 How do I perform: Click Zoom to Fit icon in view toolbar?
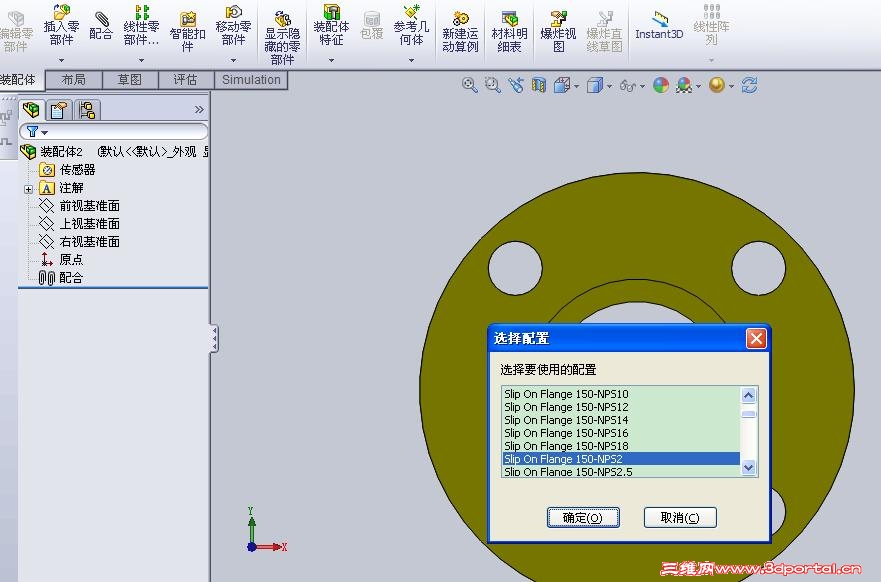(469, 85)
